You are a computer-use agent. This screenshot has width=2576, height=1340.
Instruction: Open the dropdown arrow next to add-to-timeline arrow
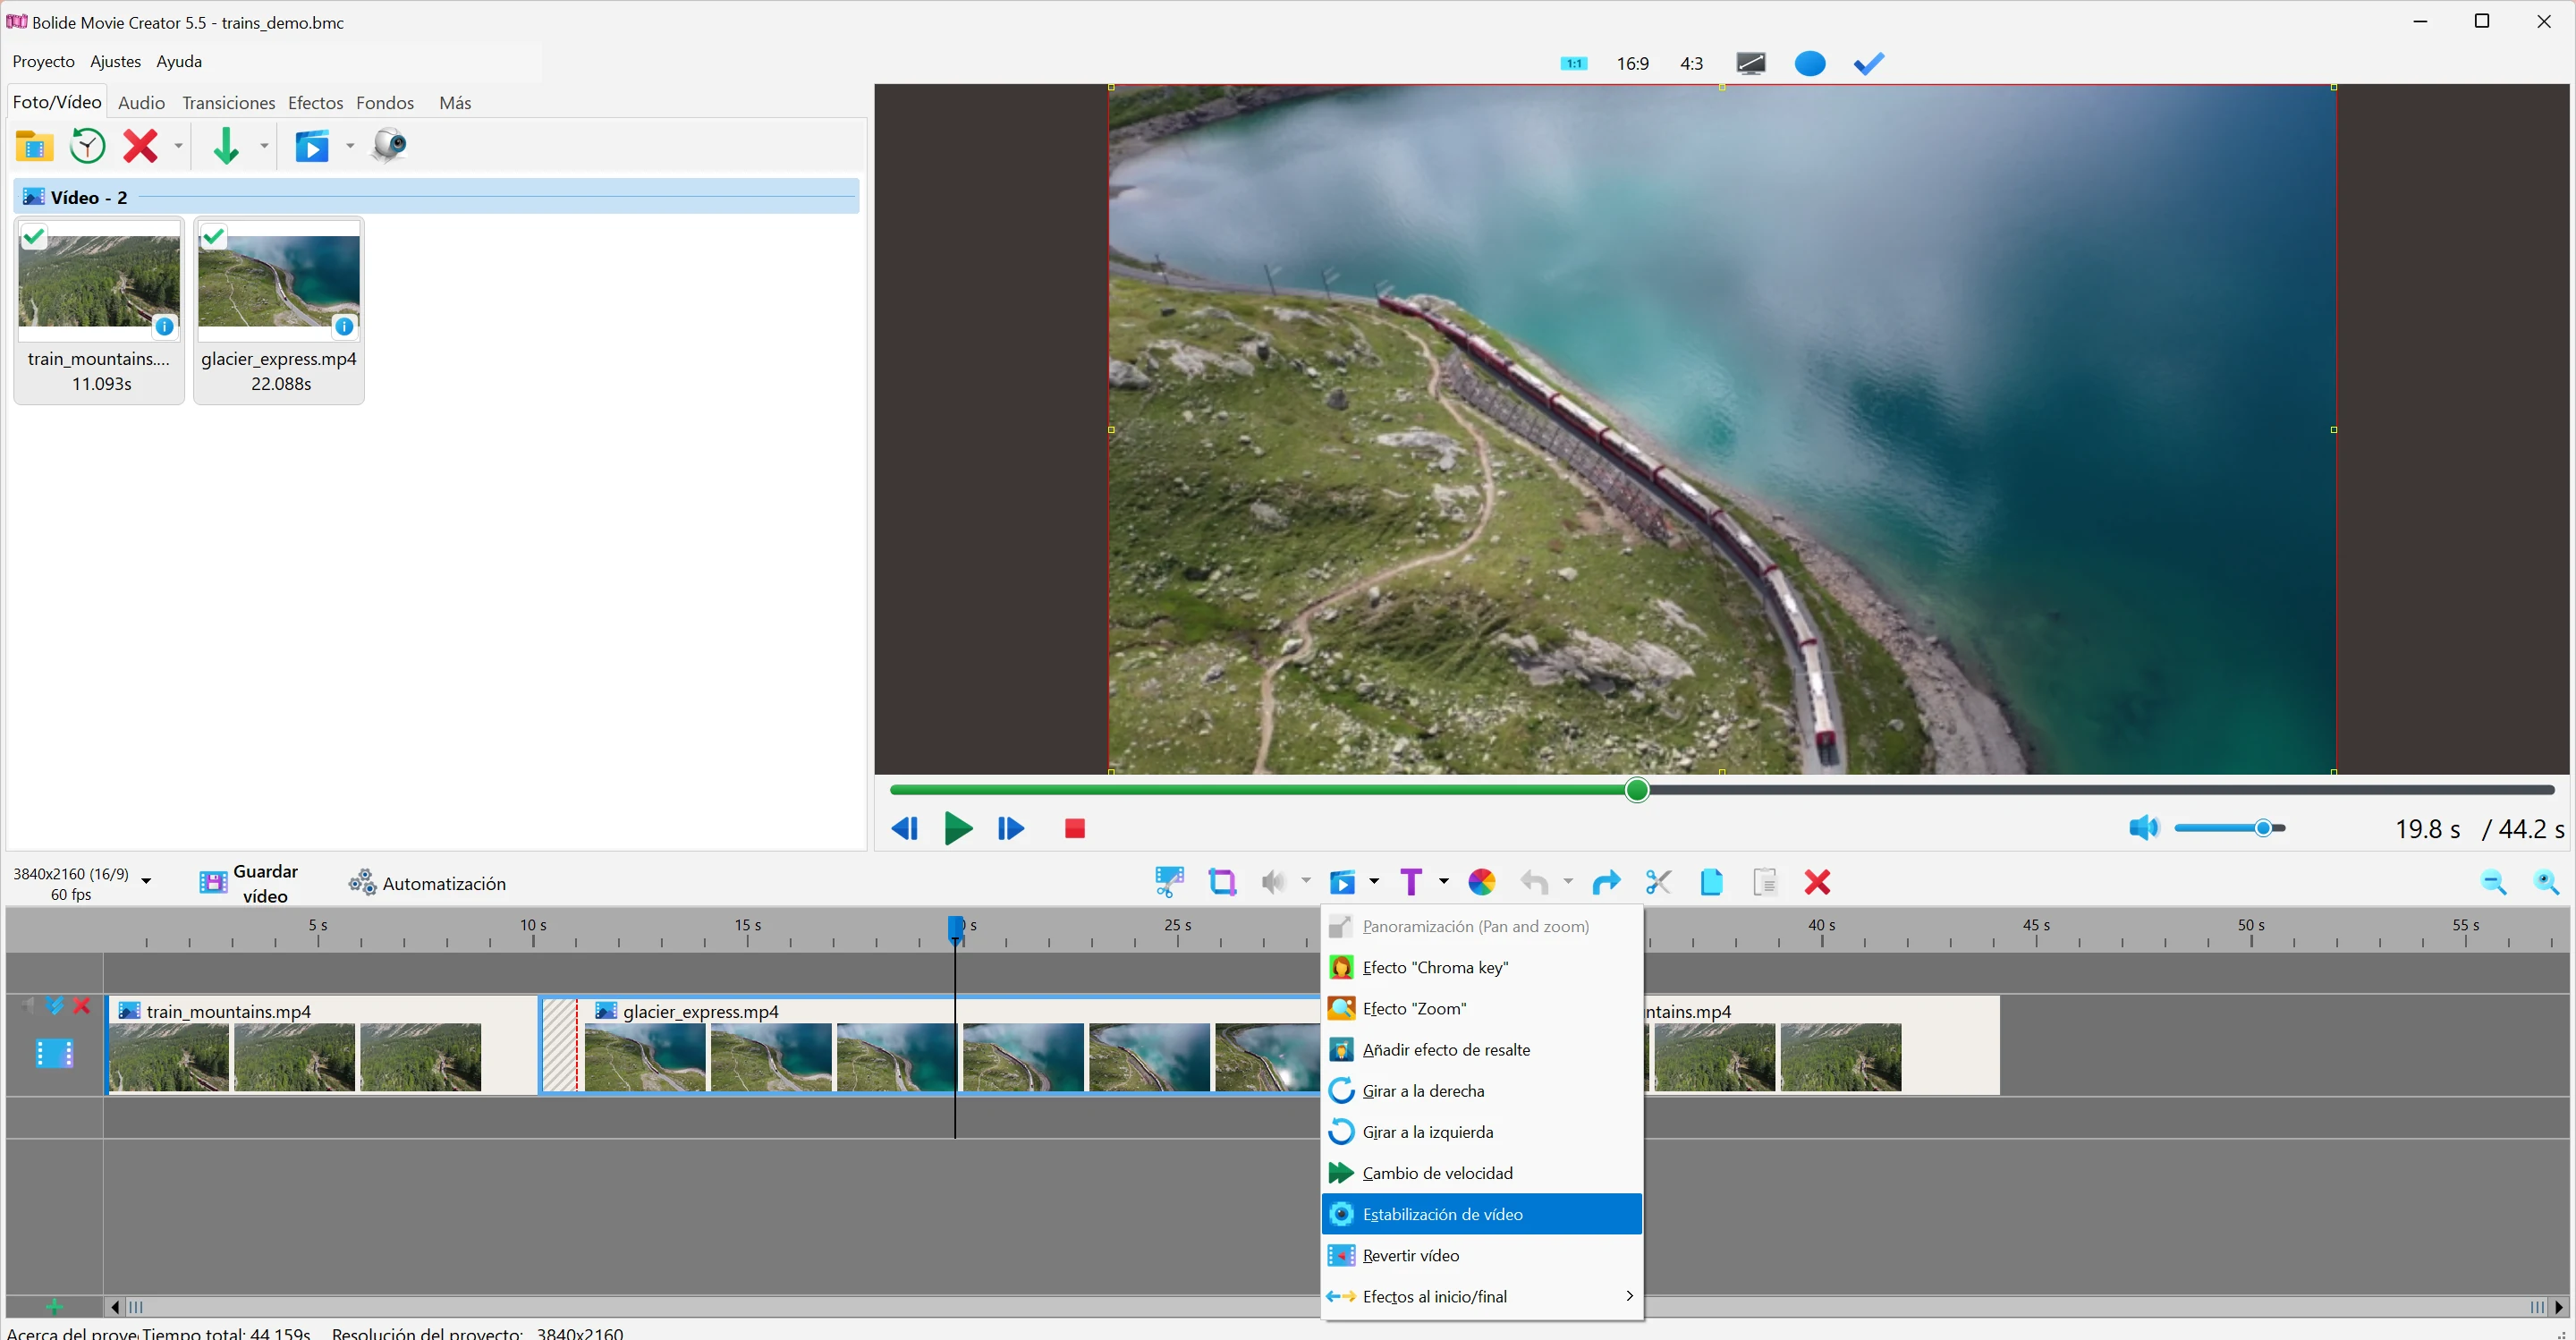(264, 146)
